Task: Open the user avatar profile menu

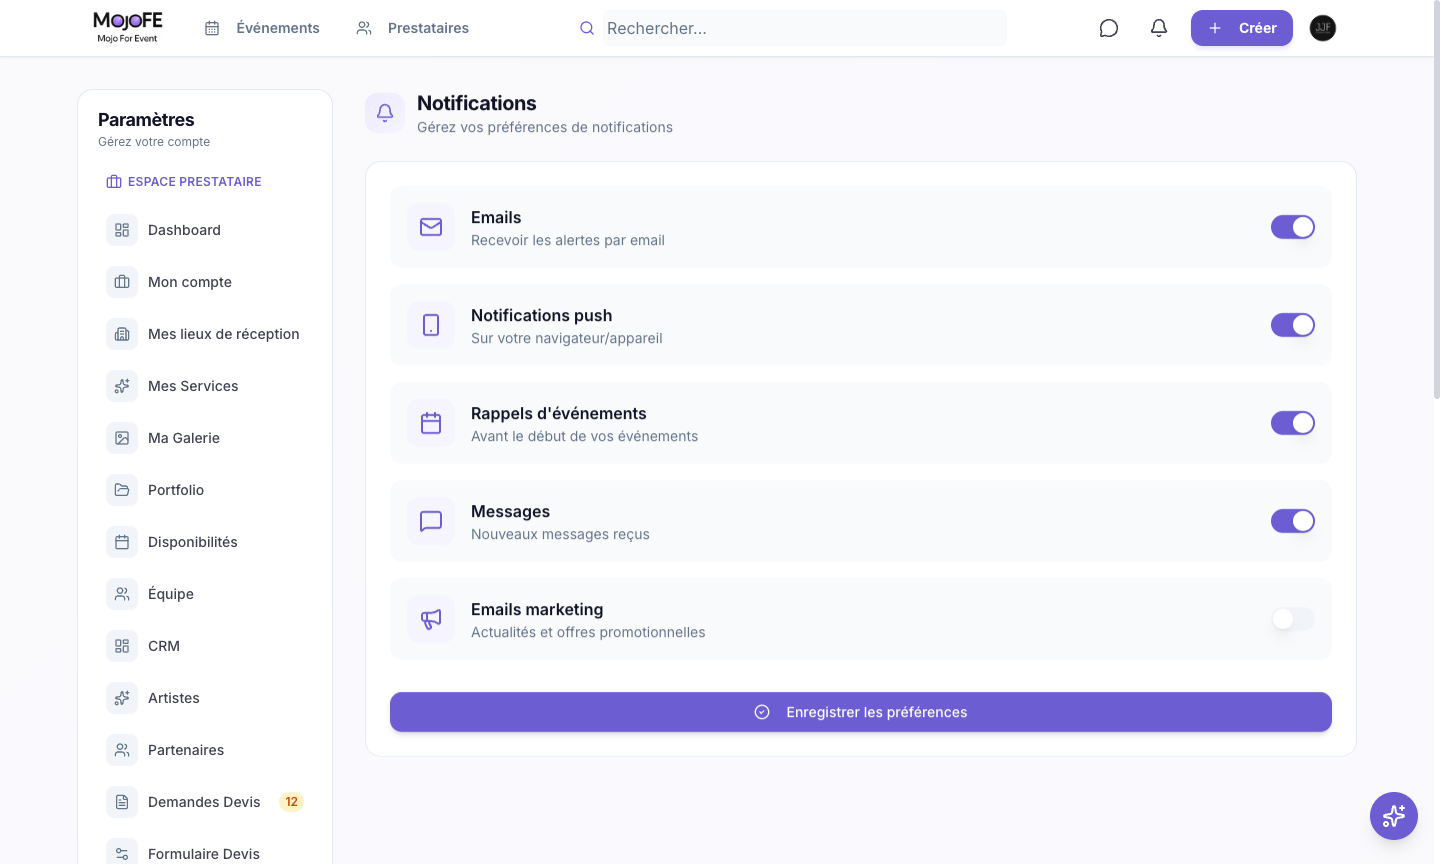Action: (1323, 28)
